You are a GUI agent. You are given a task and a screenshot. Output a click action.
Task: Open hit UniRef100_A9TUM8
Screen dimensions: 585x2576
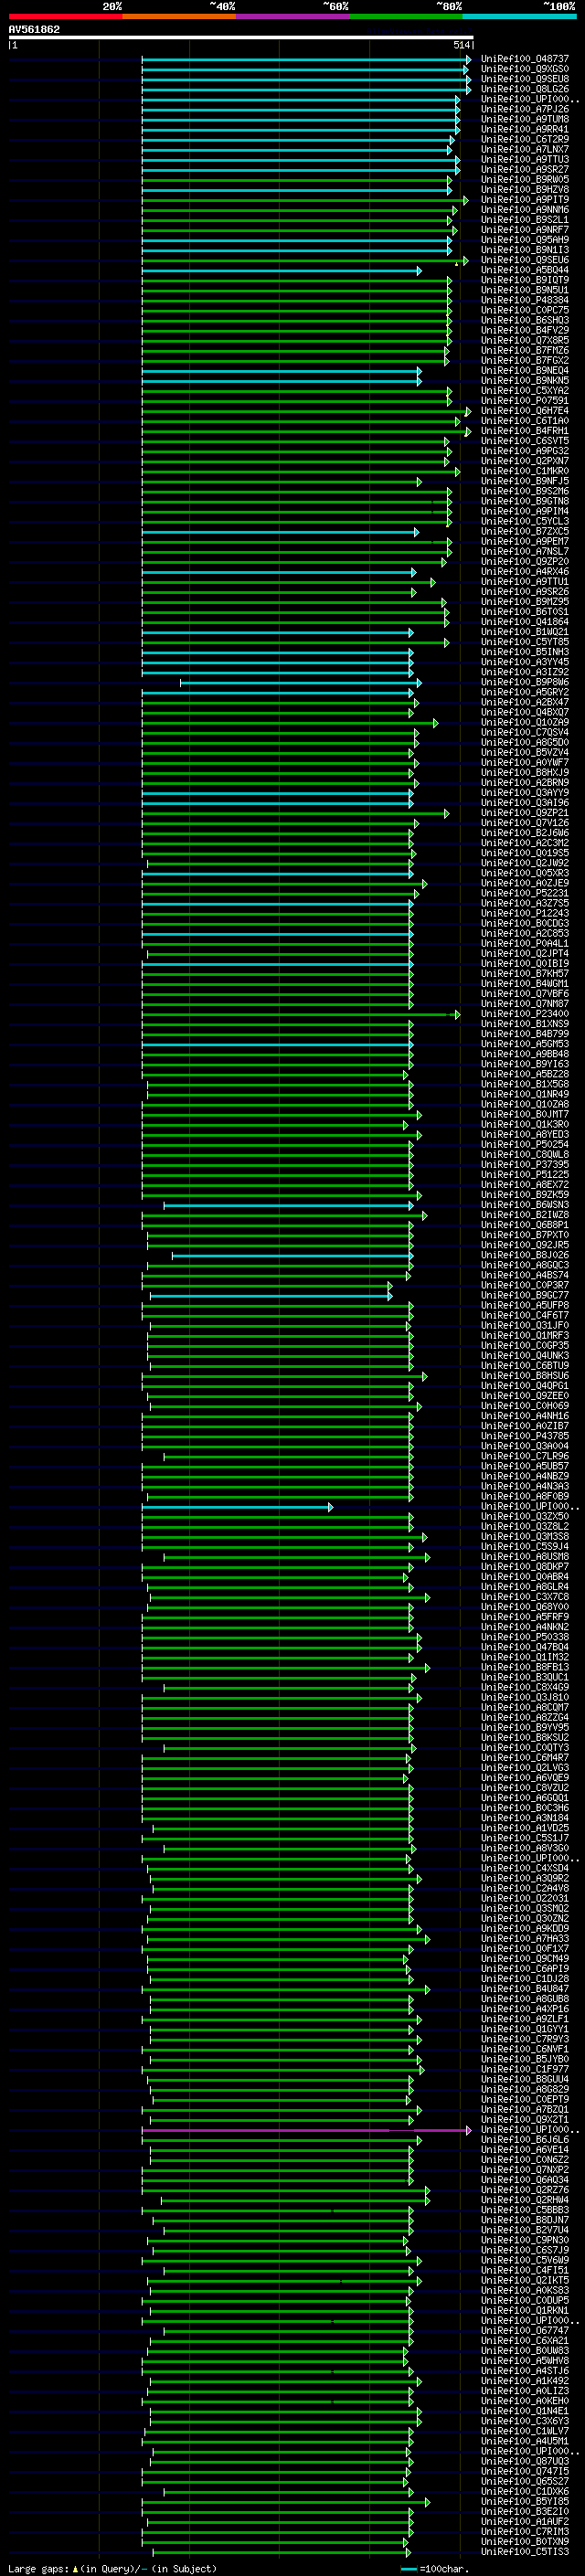tap(525, 119)
